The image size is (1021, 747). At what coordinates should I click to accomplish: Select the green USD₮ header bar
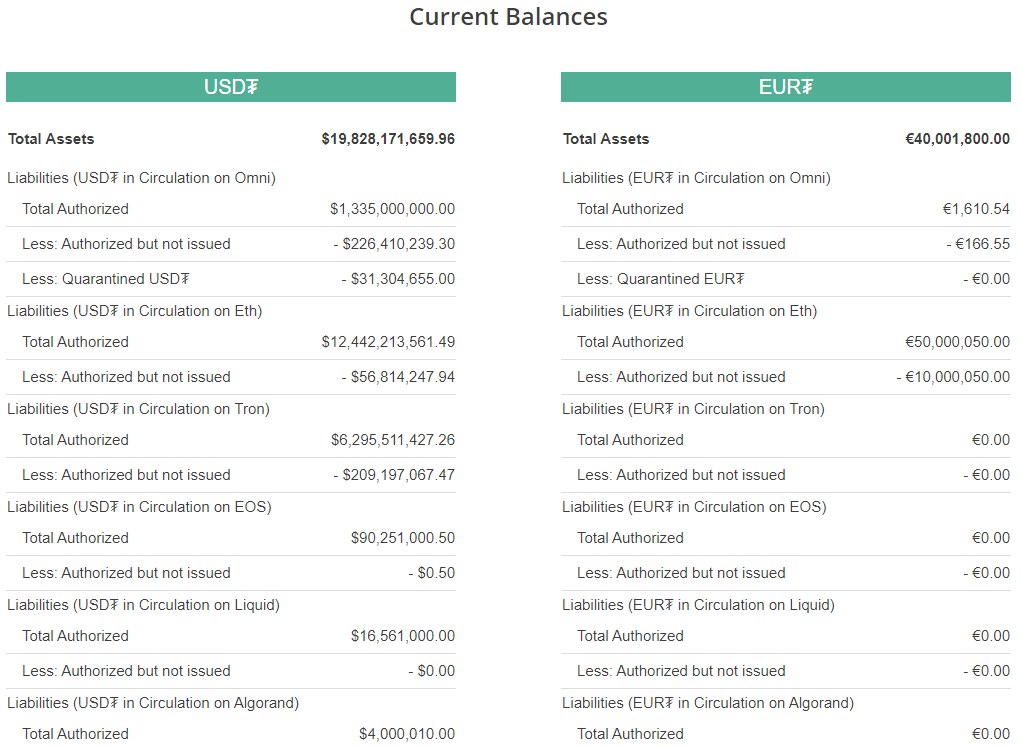pyautogui.click(x=231, y=87)
